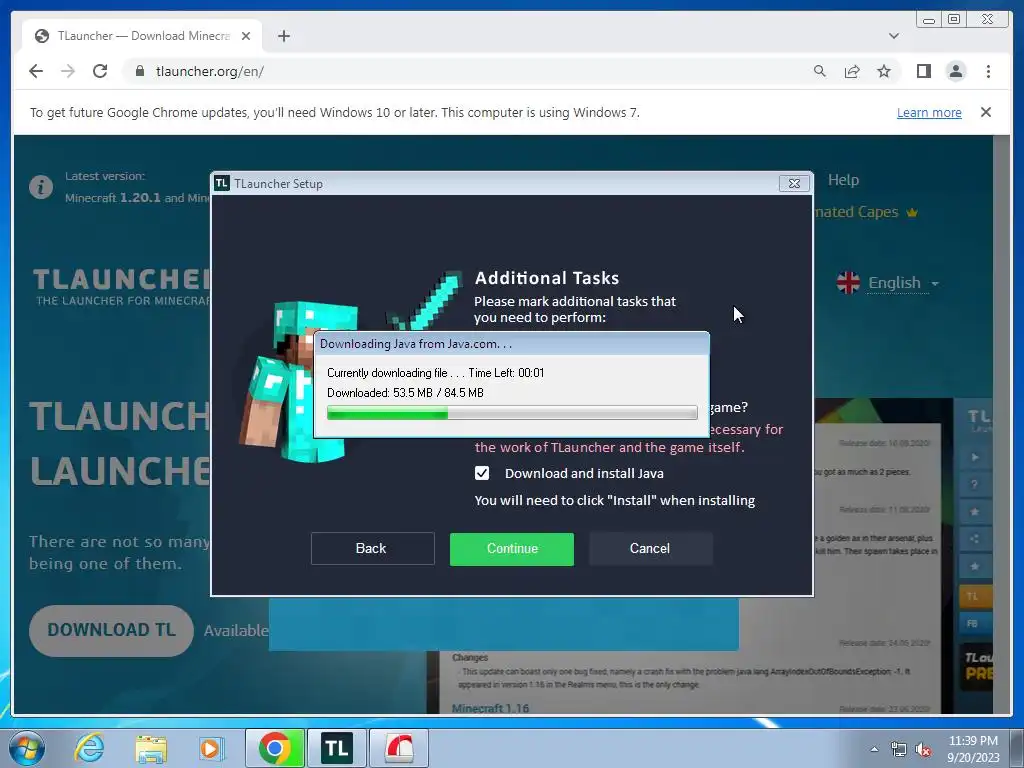
Task: Show hidden system tray icons
Action: pos(874,749)
